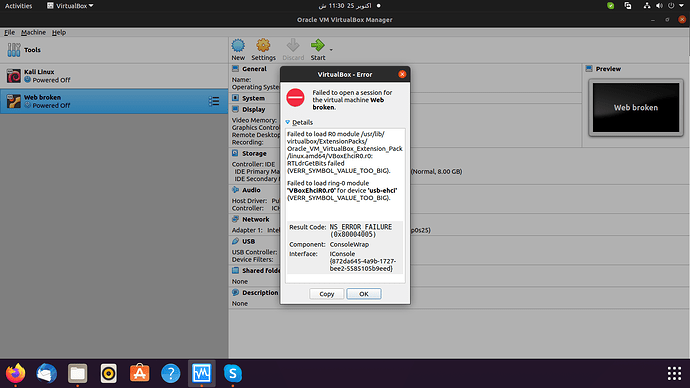
Task: Click the VirtualBox dock icon
Action: tap(202, 373)
